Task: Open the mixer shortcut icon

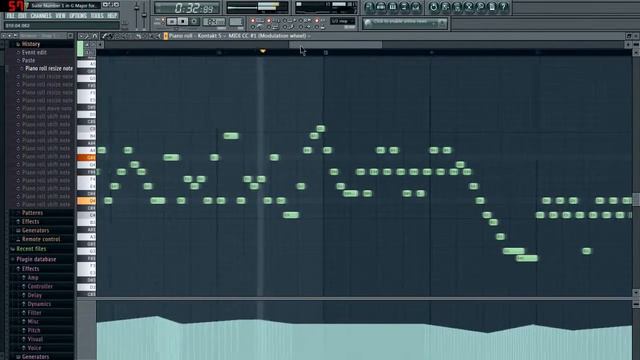Action: pyautogui.click(x=416, y=7)
